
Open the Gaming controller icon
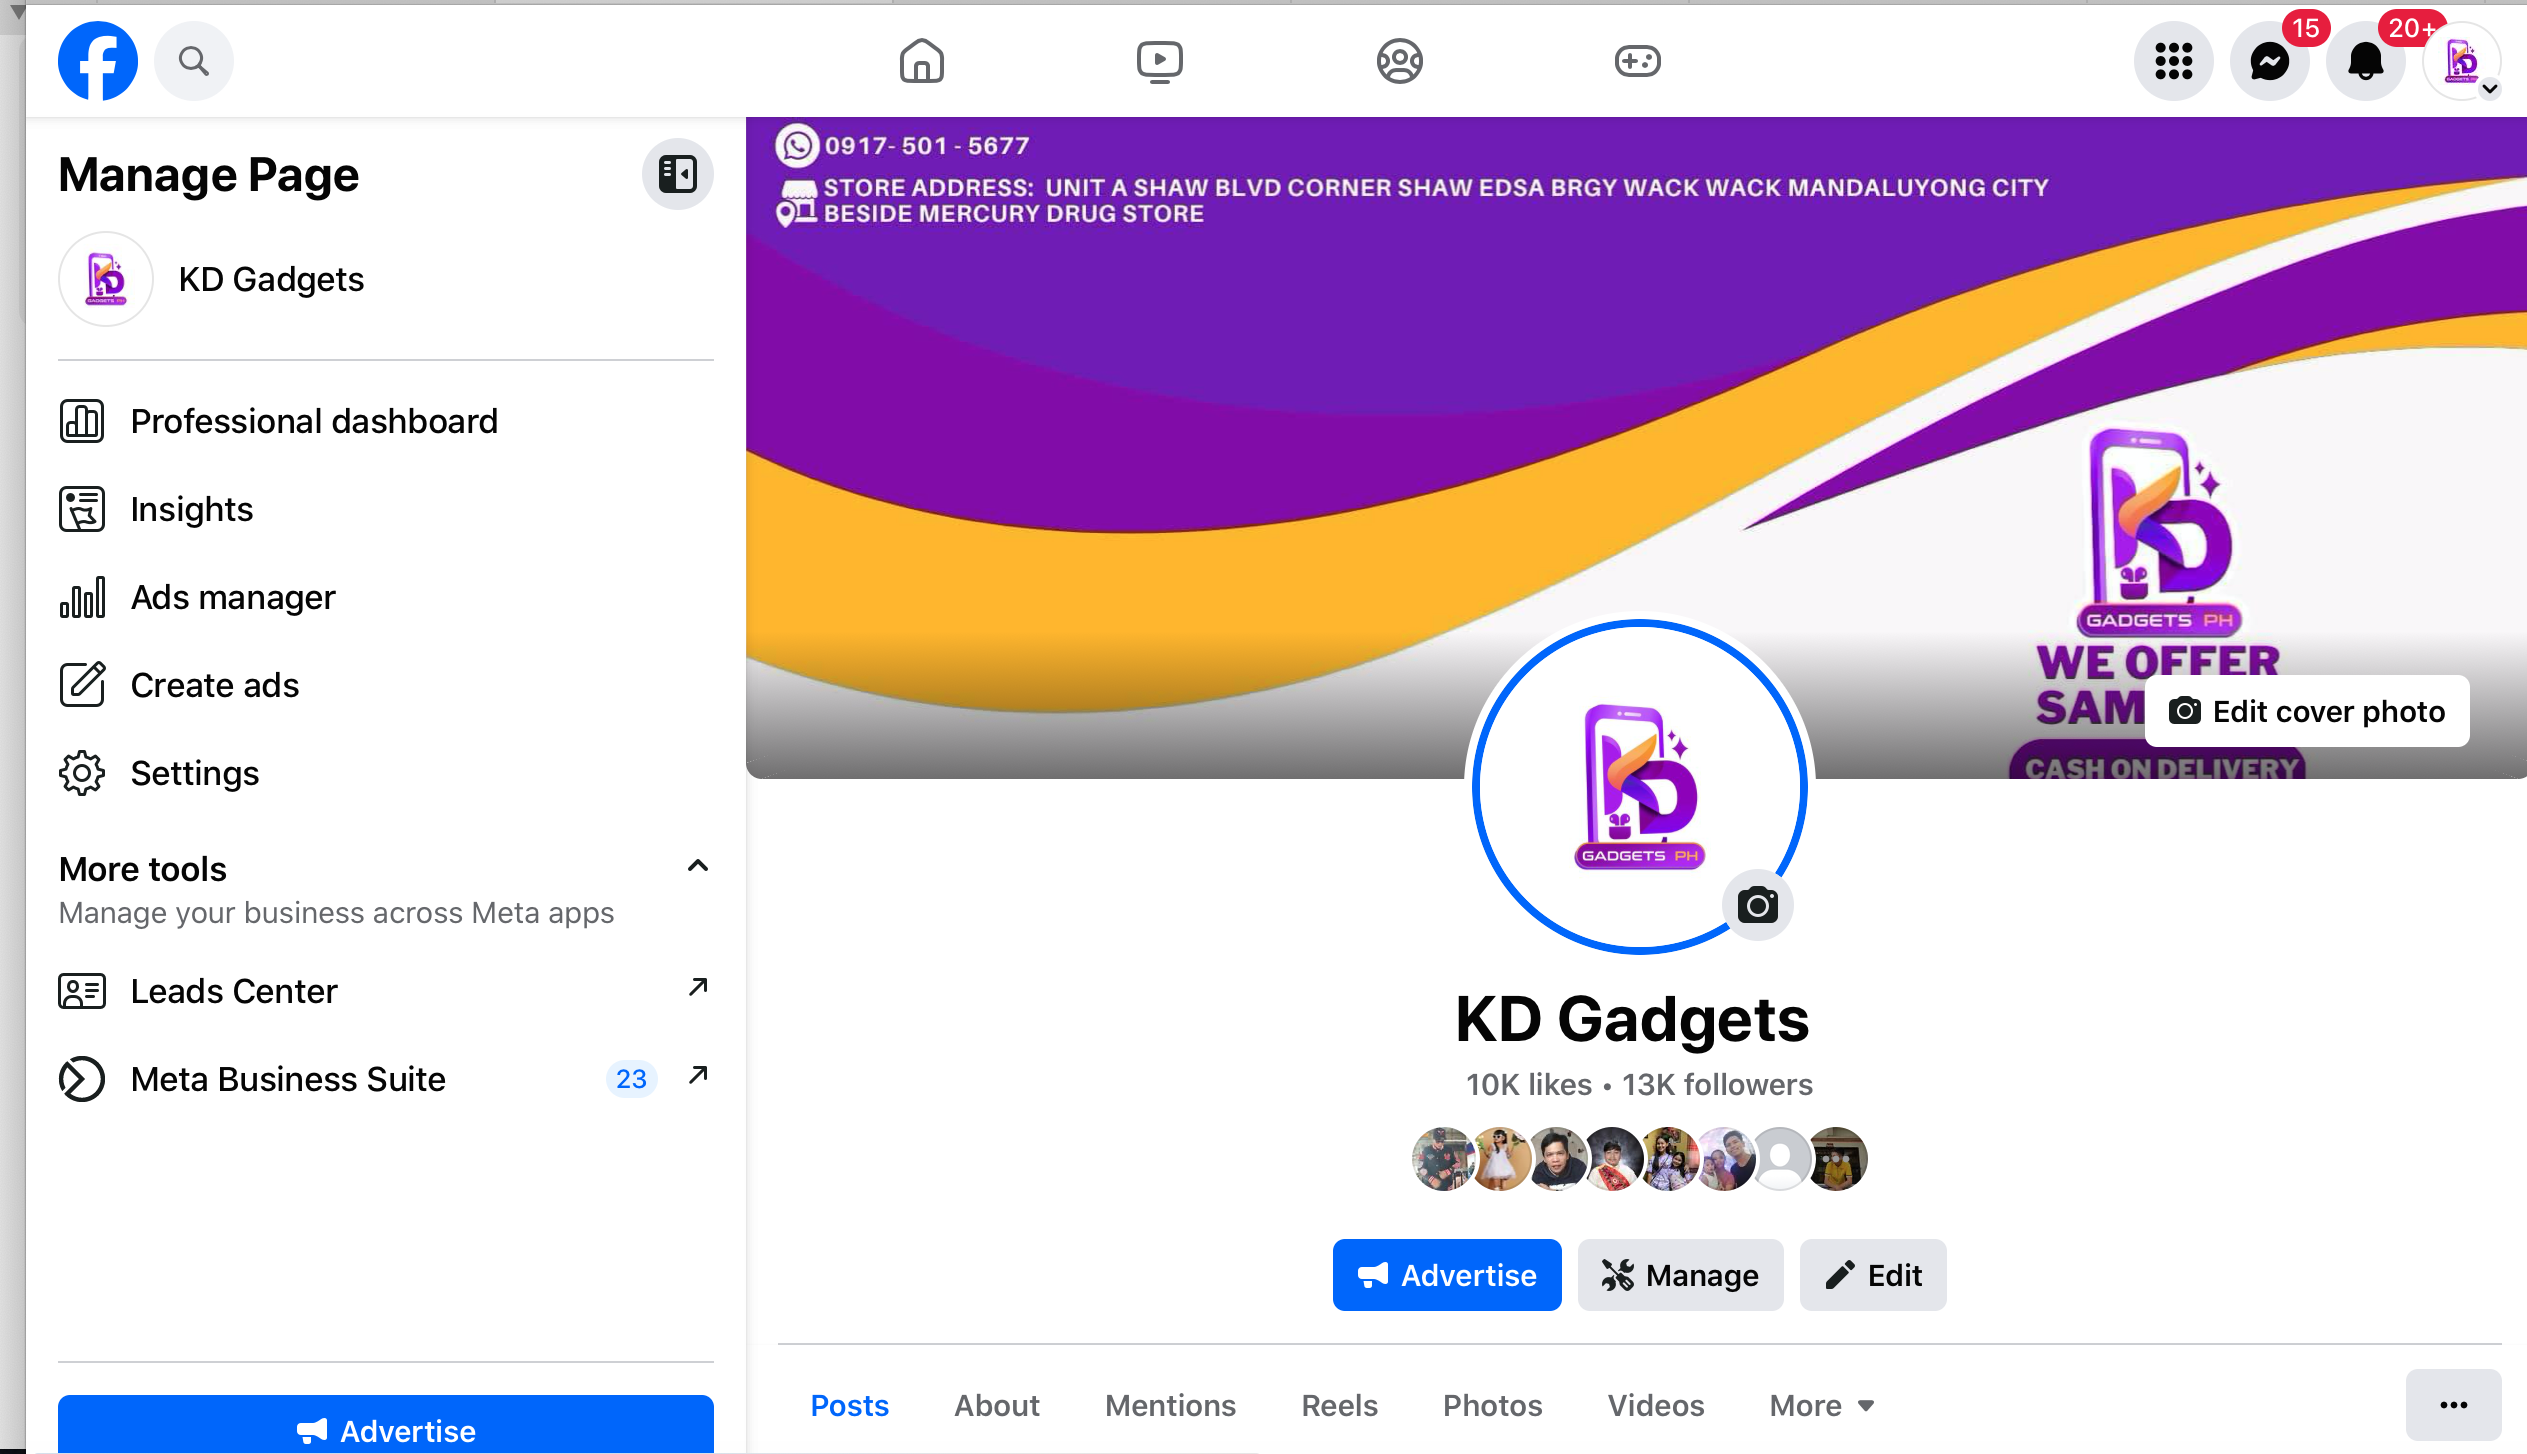pyautogui.click(x=1637, y=61)
